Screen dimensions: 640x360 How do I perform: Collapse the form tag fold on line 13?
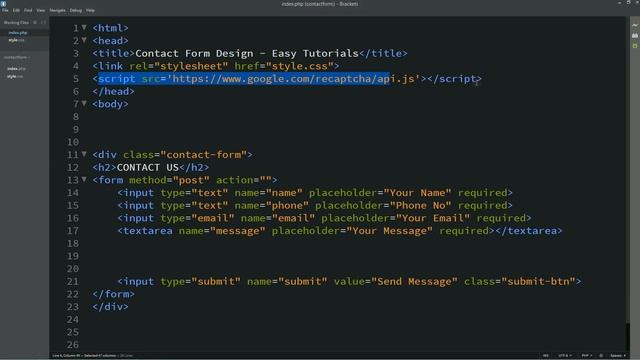[x=84, y=179]
